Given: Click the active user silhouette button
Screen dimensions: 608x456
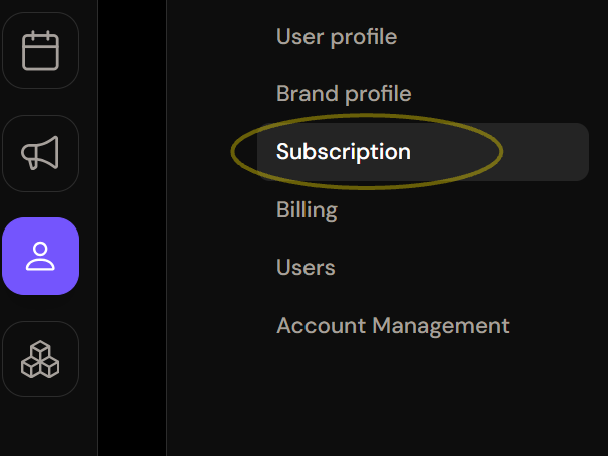Looking at the screenshot, I should pyautogui.click(x=40, y=256).
